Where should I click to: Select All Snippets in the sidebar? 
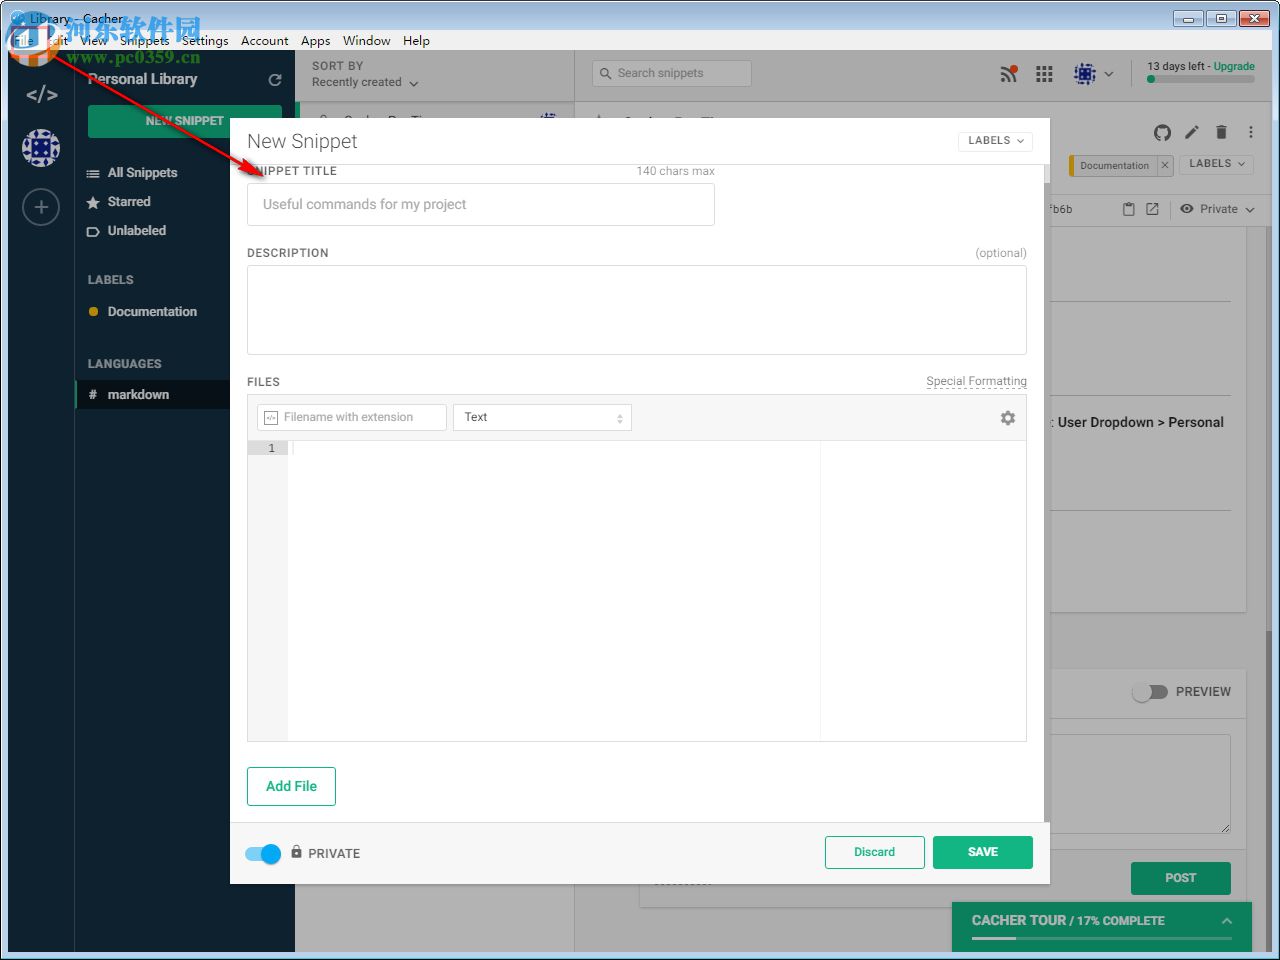(x=143, y=173)
